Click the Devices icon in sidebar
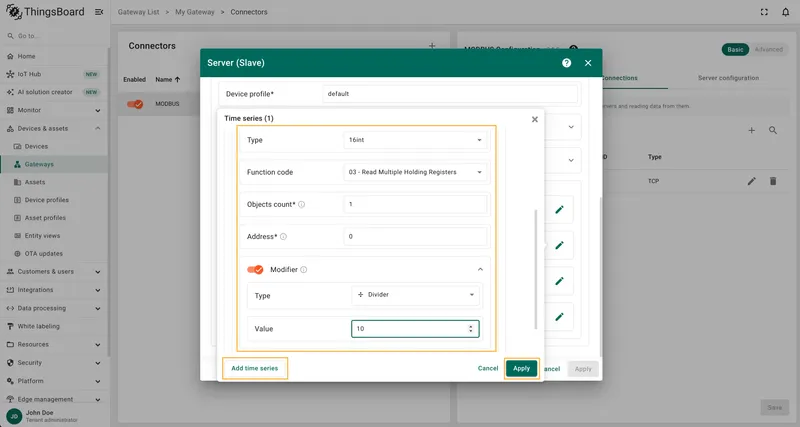This screenshot has width=800, height=427. tap(17, 146)
